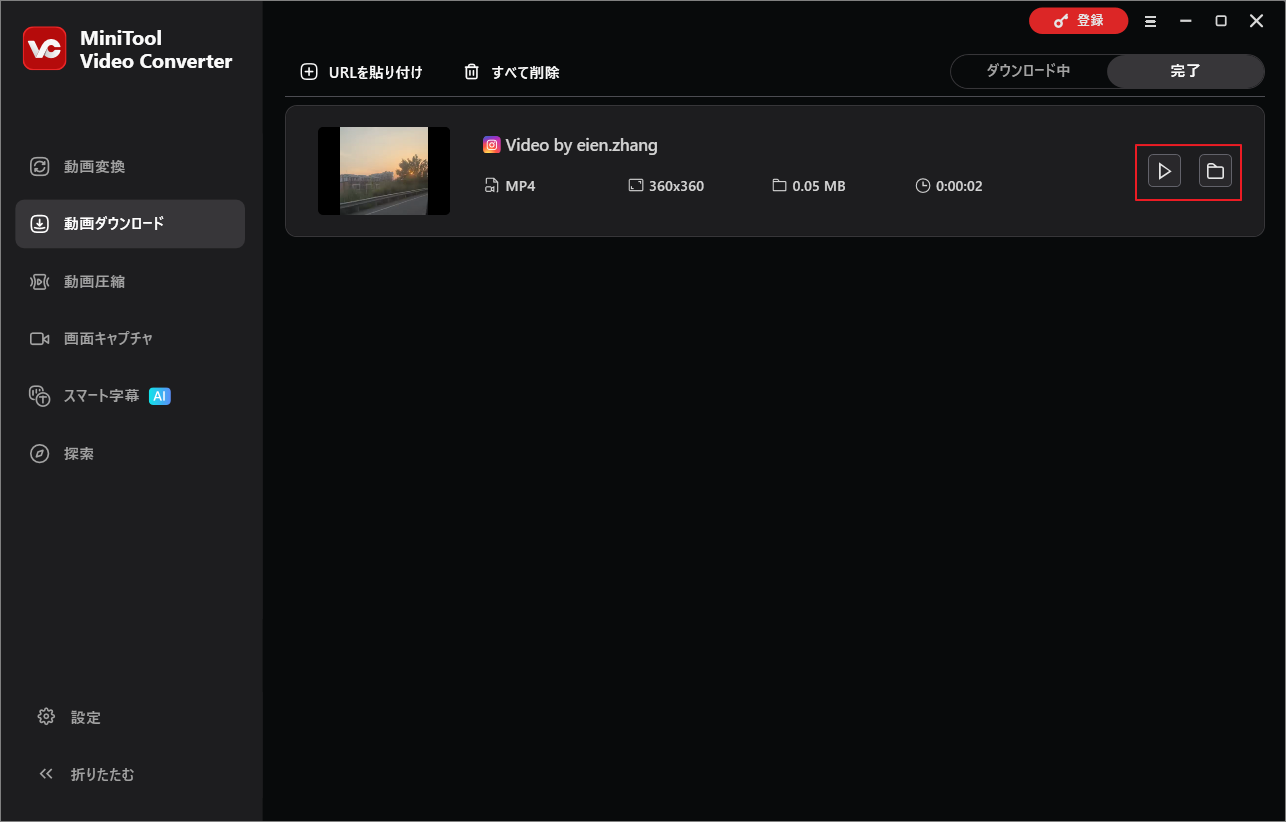
Task: Select the 探索 (Explore) sidebar icon
Action: (x=40, y=453)
